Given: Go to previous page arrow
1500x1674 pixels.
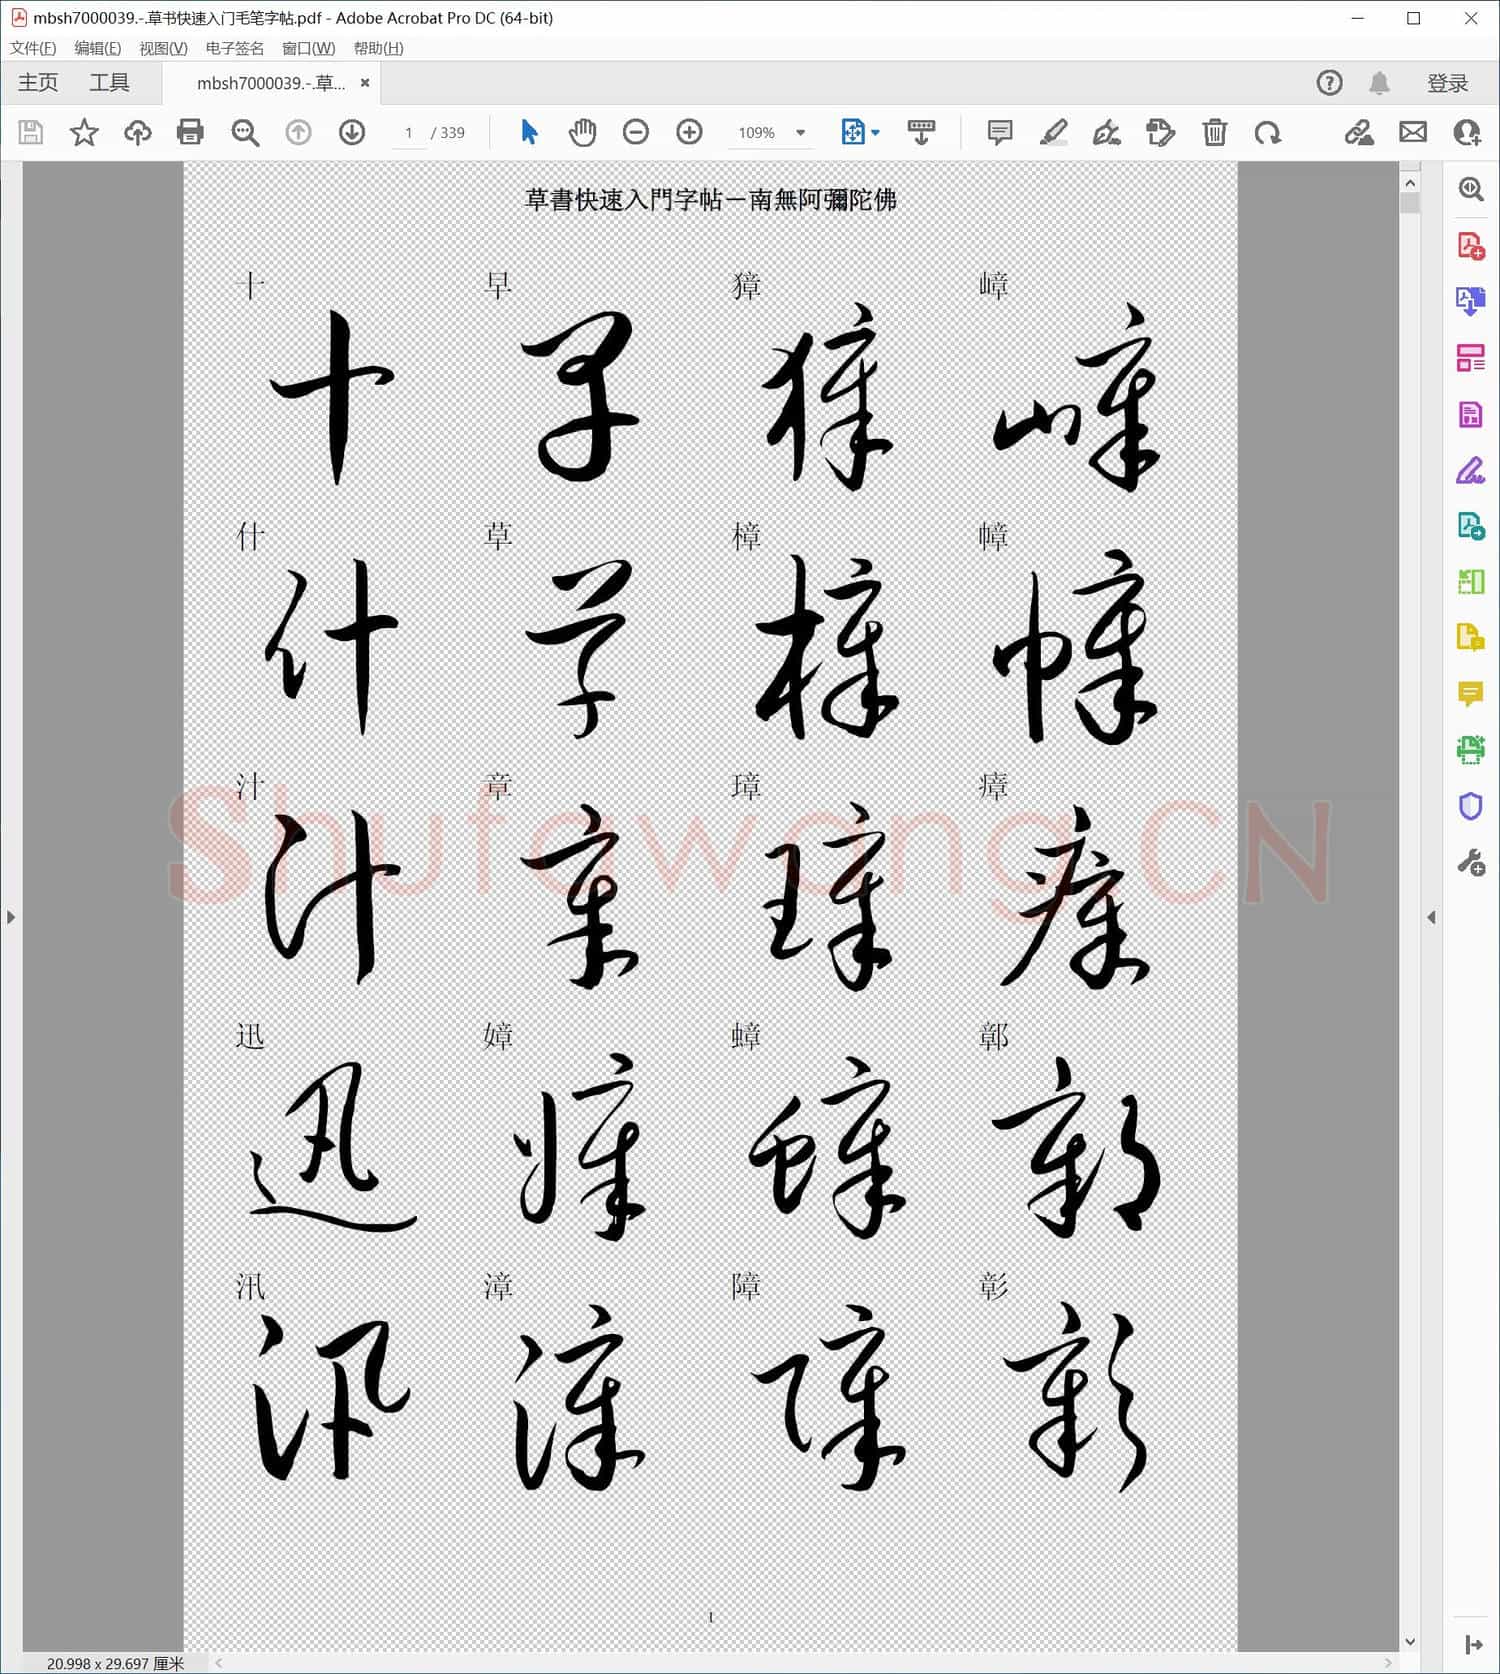Looking at the screenshot, I should point(298,132).
